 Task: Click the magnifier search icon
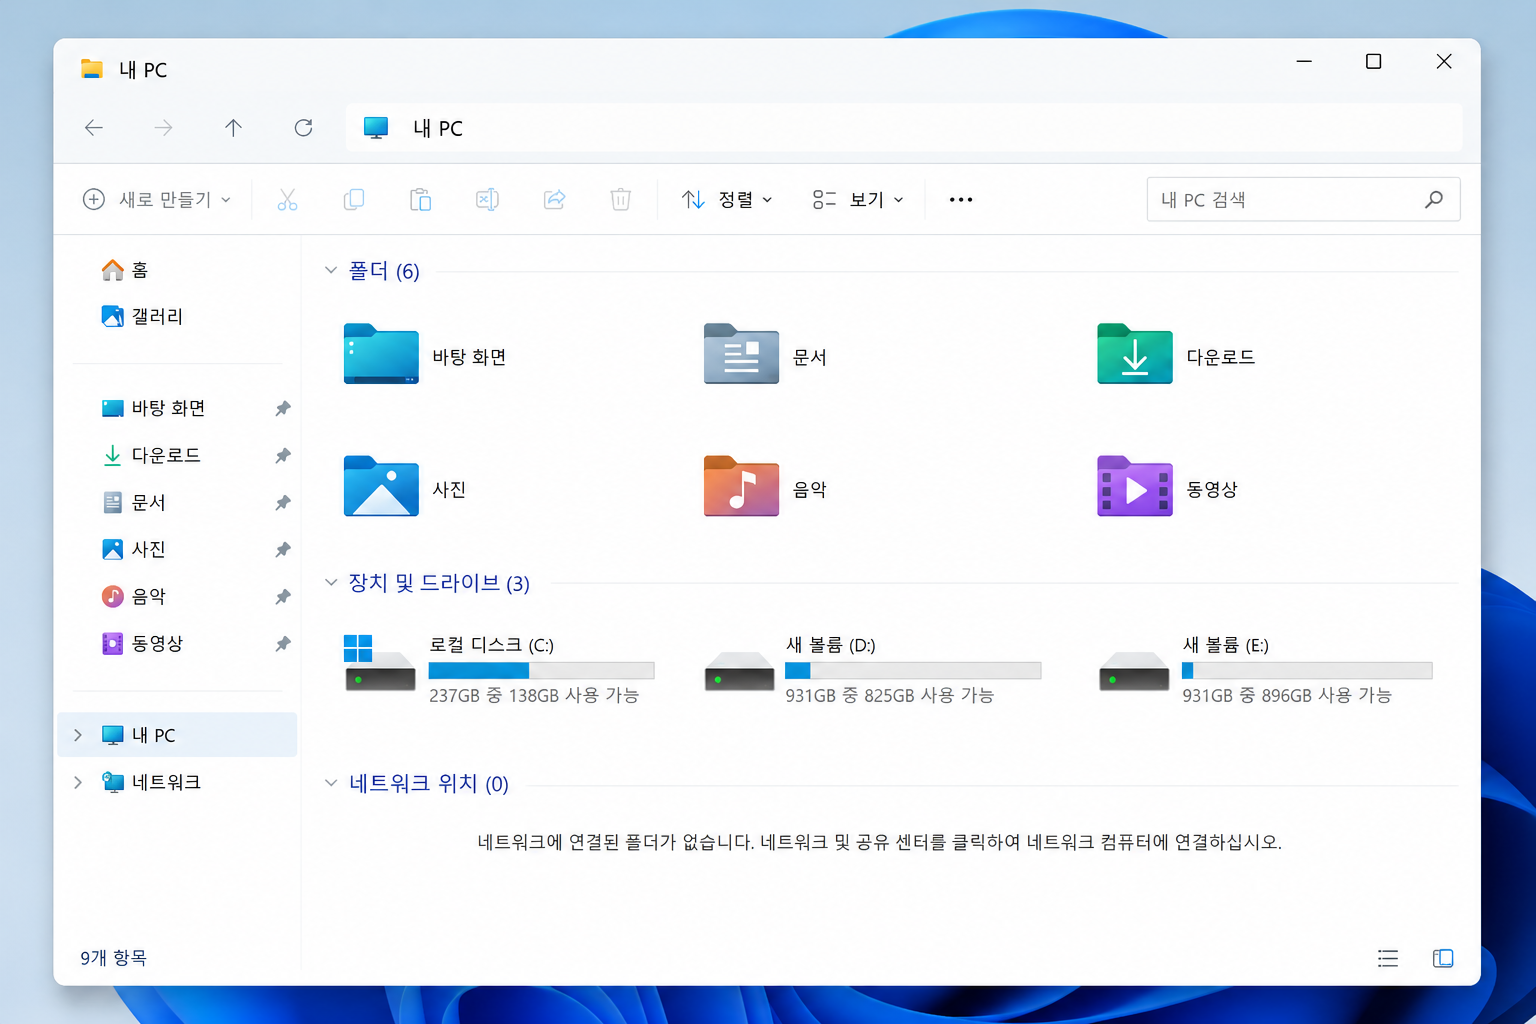pyautogui.click(x=1434, y=199)
